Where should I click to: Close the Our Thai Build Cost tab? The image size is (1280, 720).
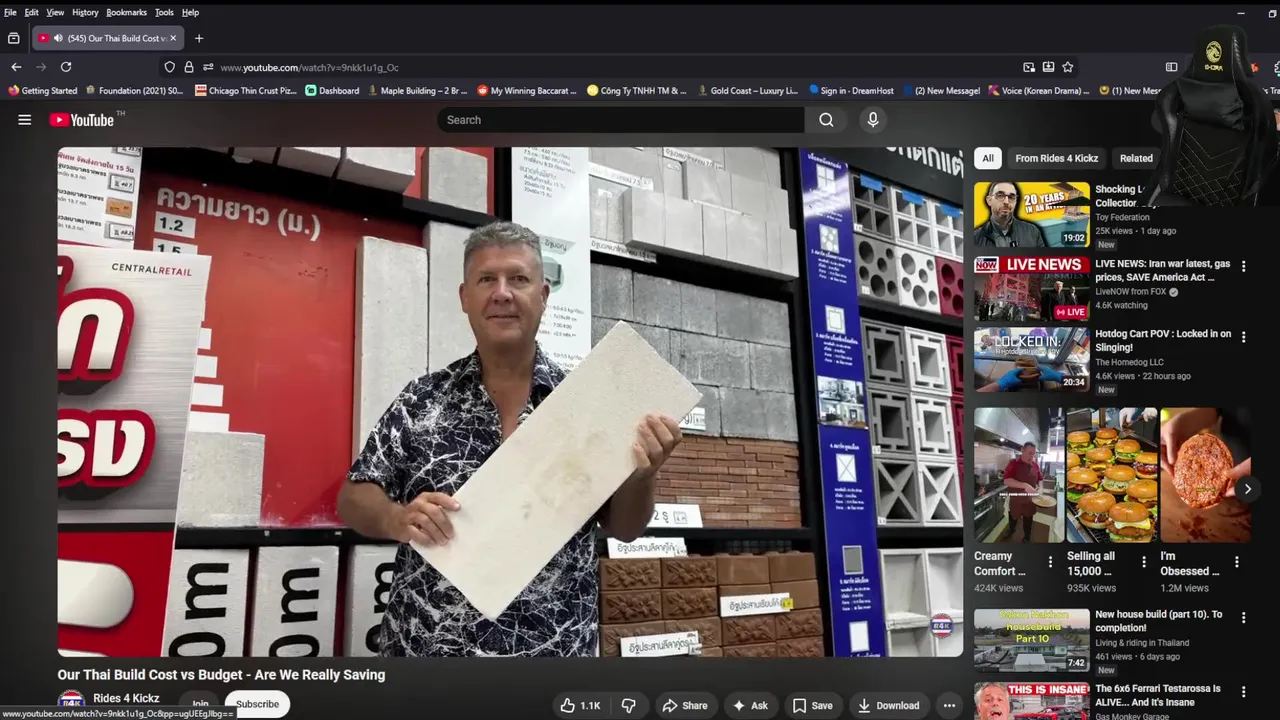tap(172, 38)
